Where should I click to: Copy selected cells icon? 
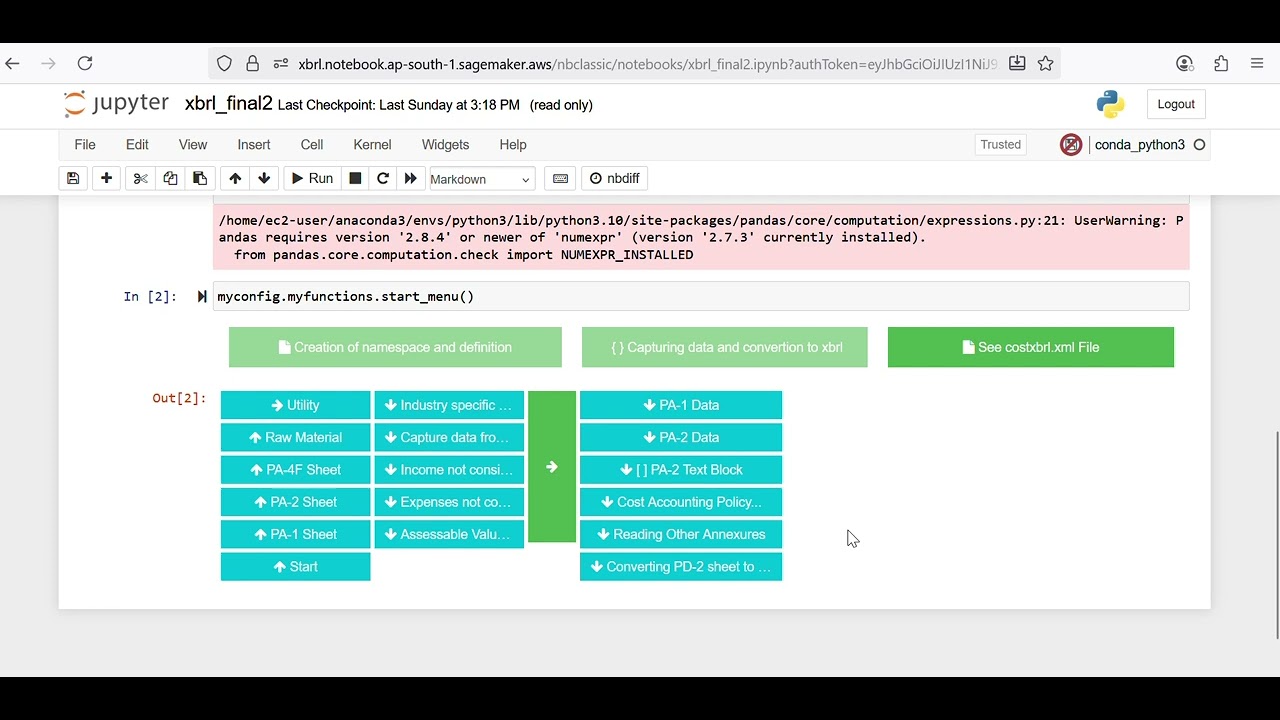(x=170, y=179)
